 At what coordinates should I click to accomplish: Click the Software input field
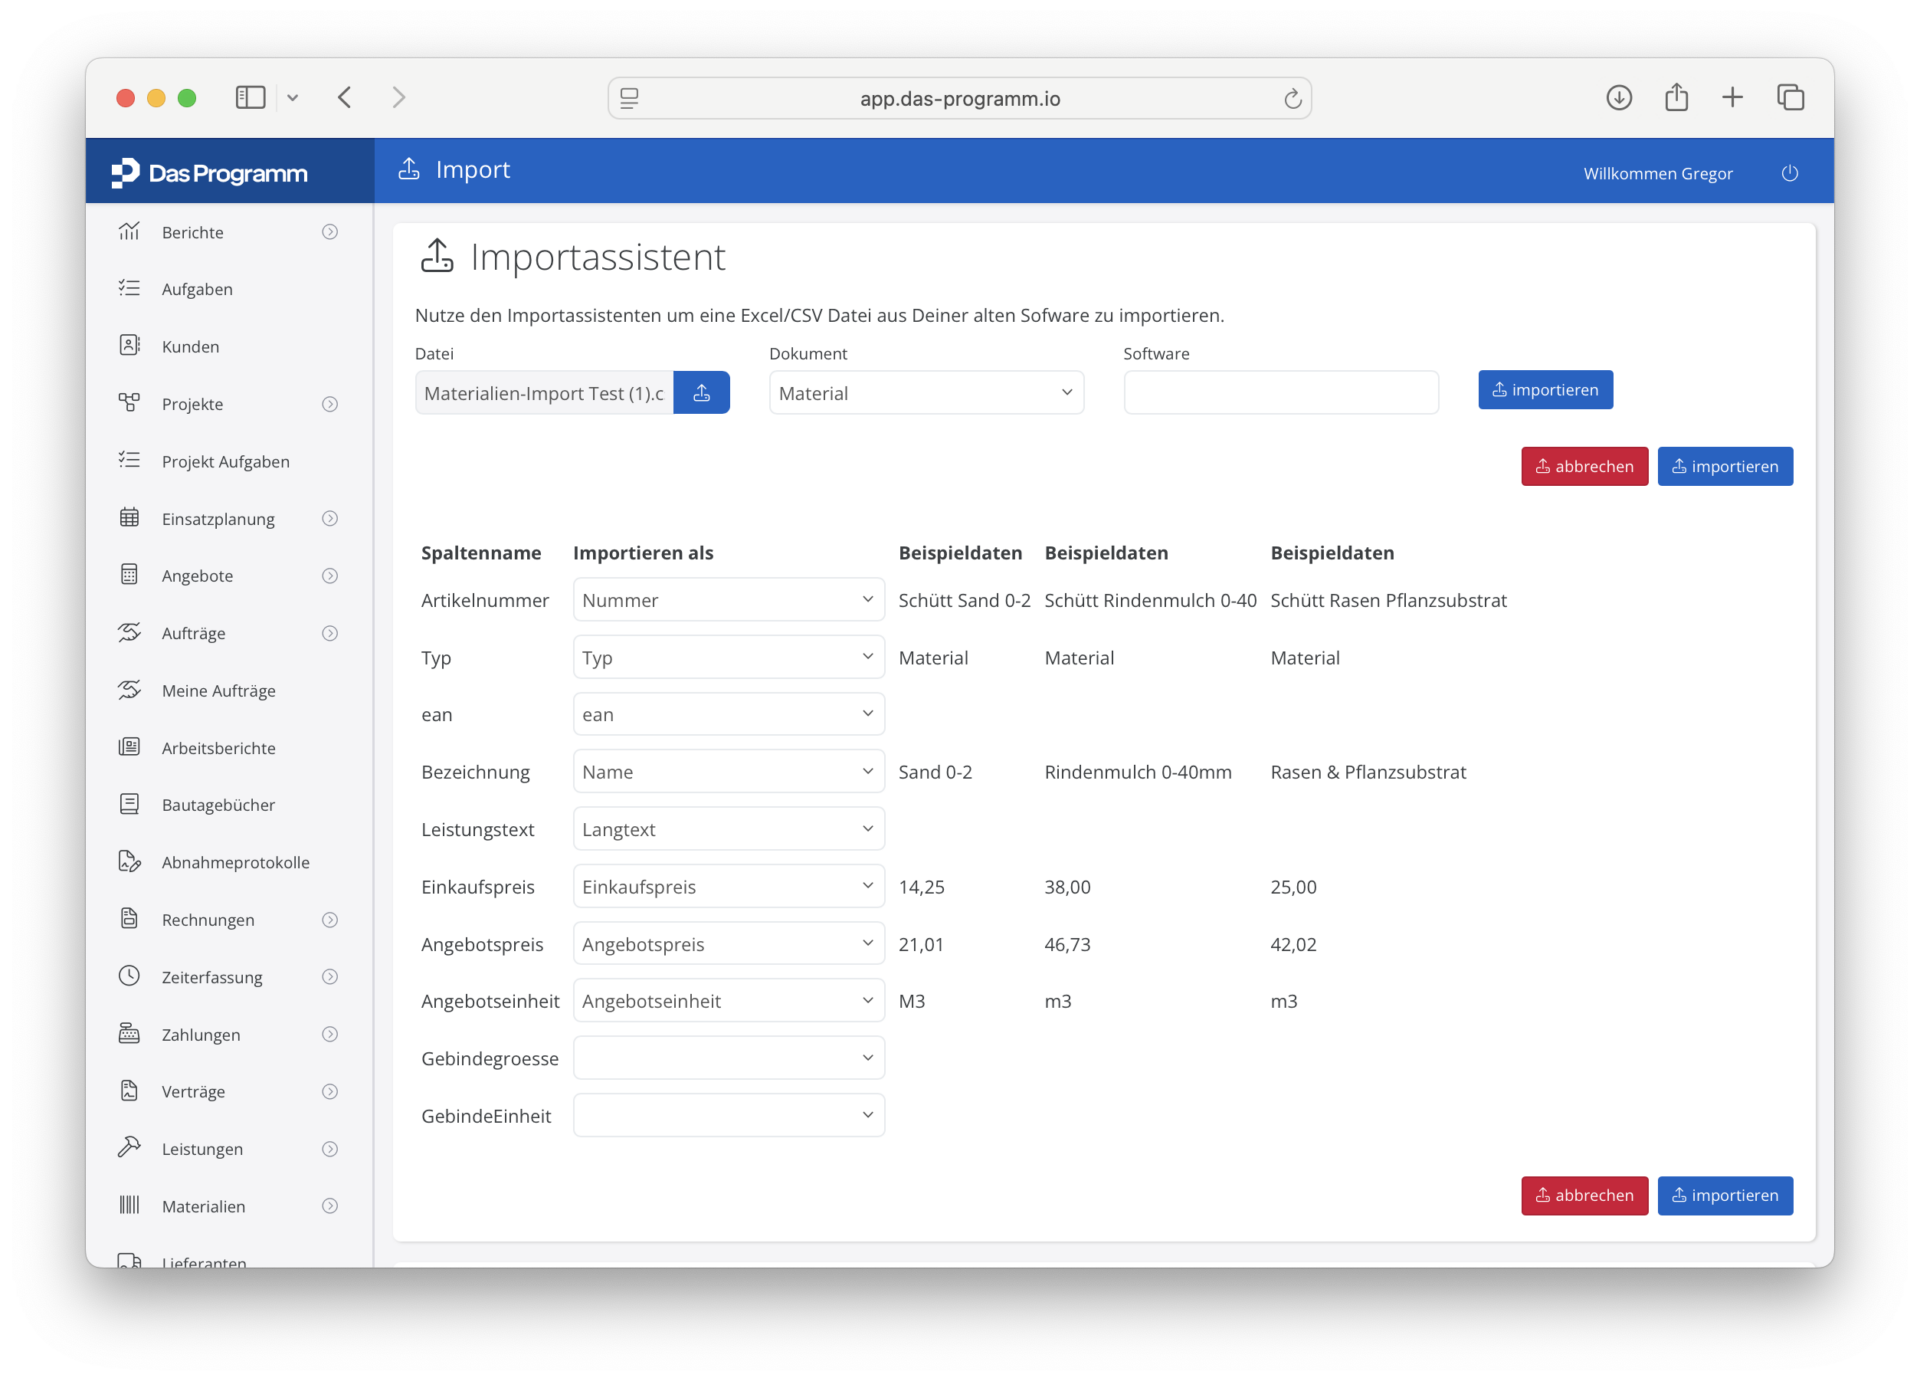(x=1280, y=393)
